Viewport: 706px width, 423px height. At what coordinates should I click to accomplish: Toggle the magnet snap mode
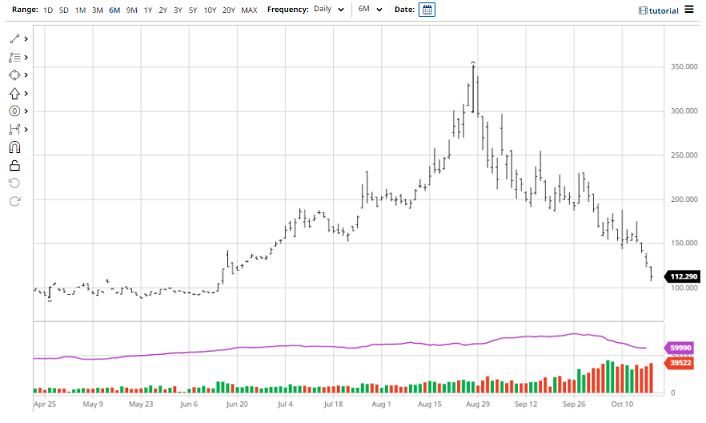click(x=14, y=147)
